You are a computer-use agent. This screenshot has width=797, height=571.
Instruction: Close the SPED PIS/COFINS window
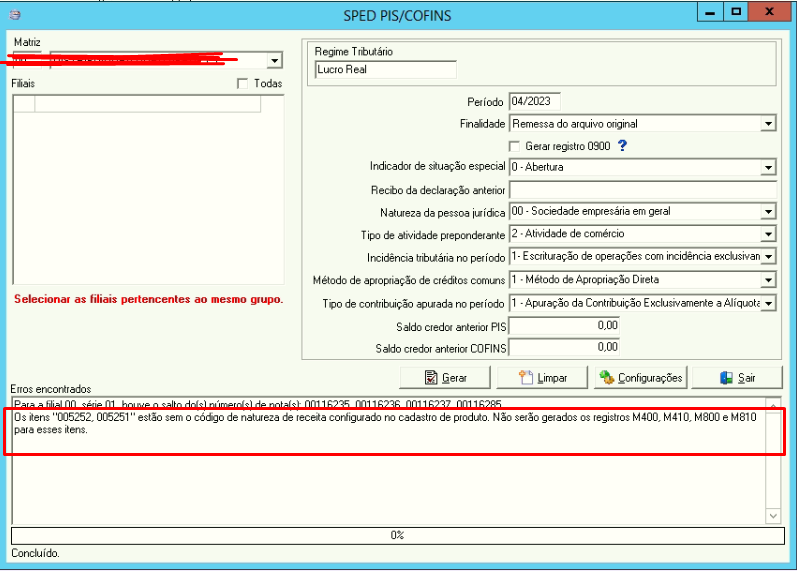coord(770,12)
